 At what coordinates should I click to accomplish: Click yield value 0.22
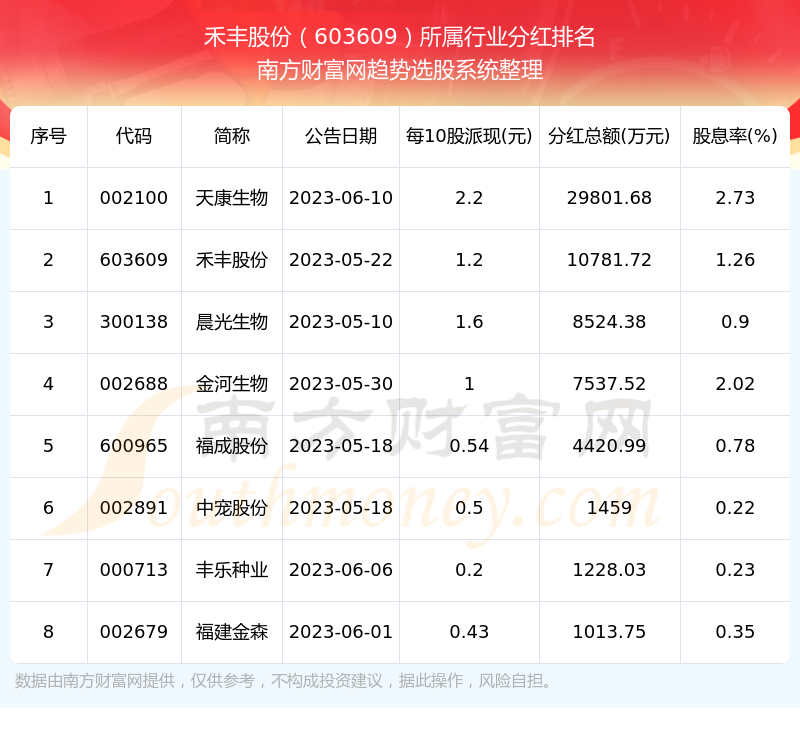[x=735, y=508]
